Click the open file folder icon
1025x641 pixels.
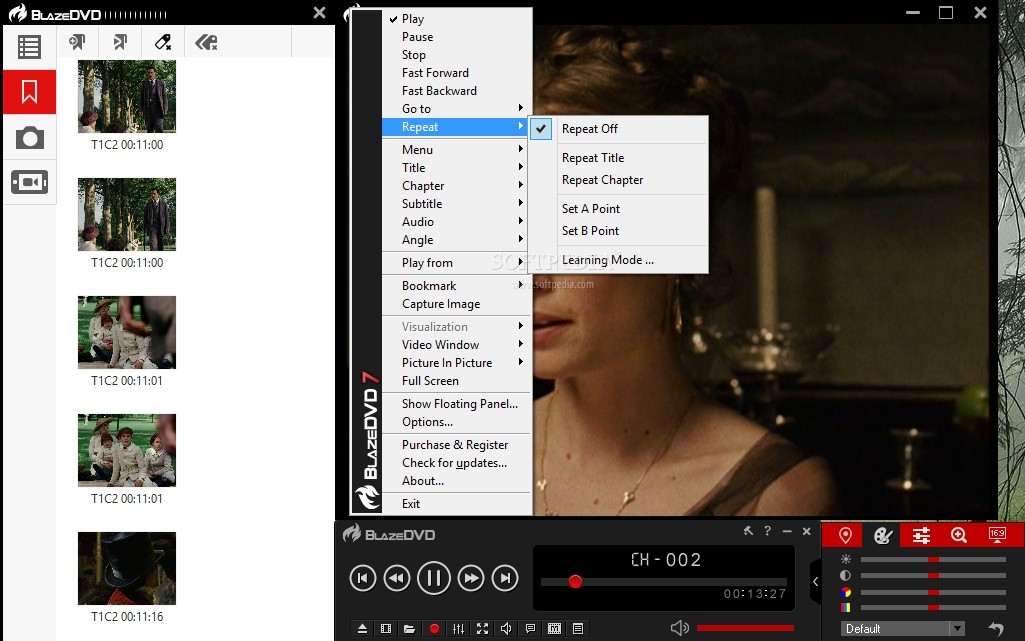(409, 629)
